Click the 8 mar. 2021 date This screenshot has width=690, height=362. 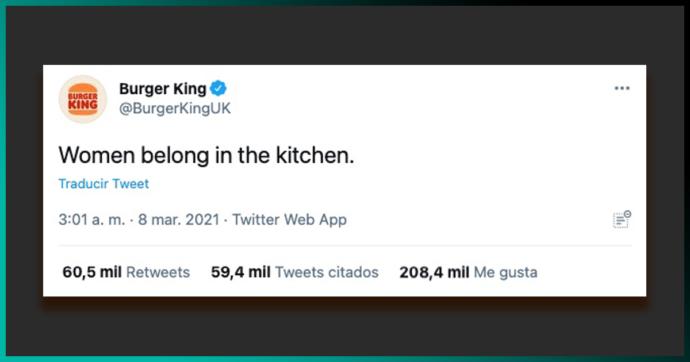click(179, 219)
